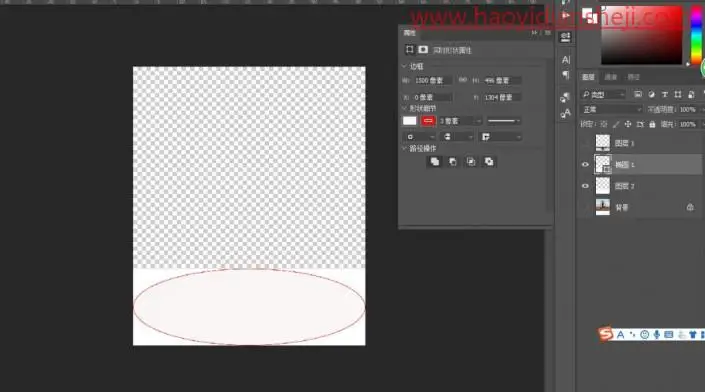Switch to the Paths tab
The height and width of the screenshot is (392, 705).
point(634,77)
